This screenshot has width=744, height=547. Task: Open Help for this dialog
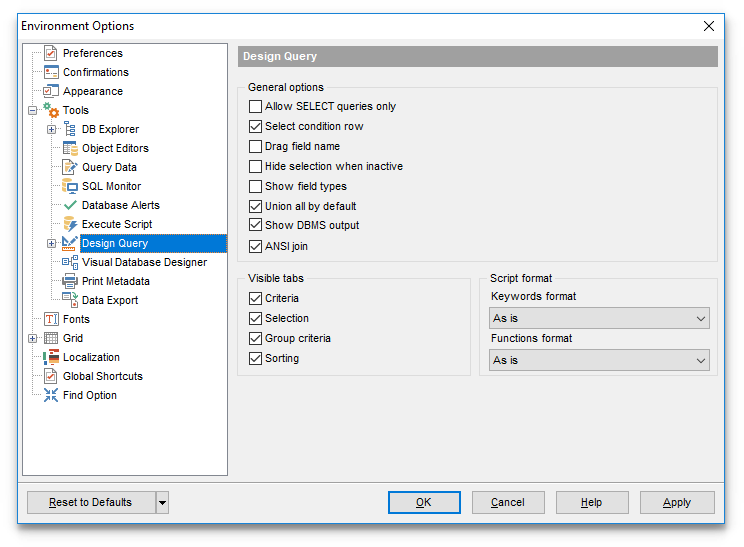coord(592,502)
